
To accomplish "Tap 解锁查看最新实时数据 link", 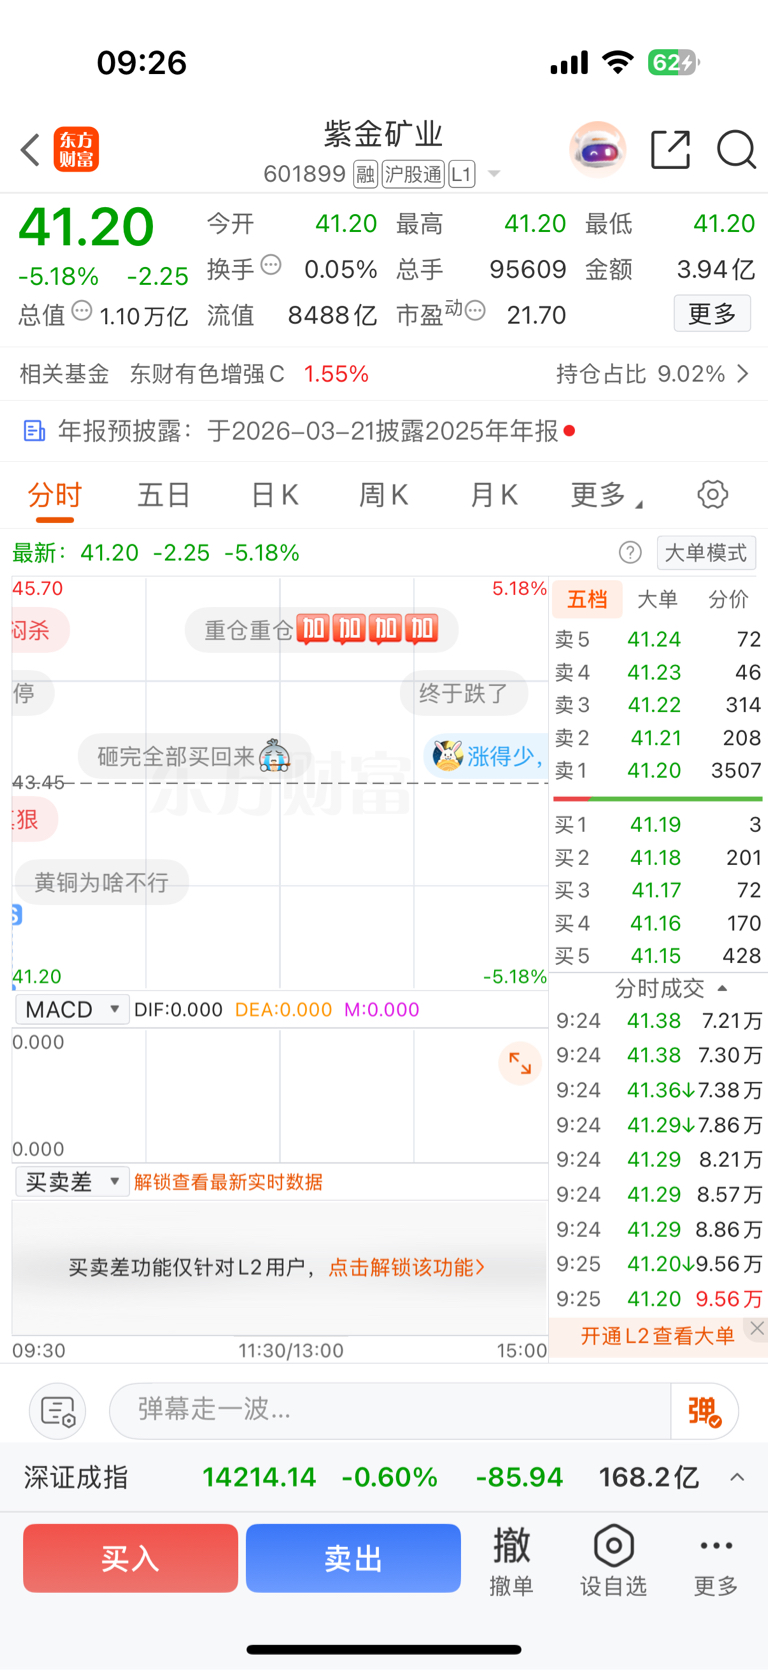I will pyautogui.click(x=228, y=1182).
